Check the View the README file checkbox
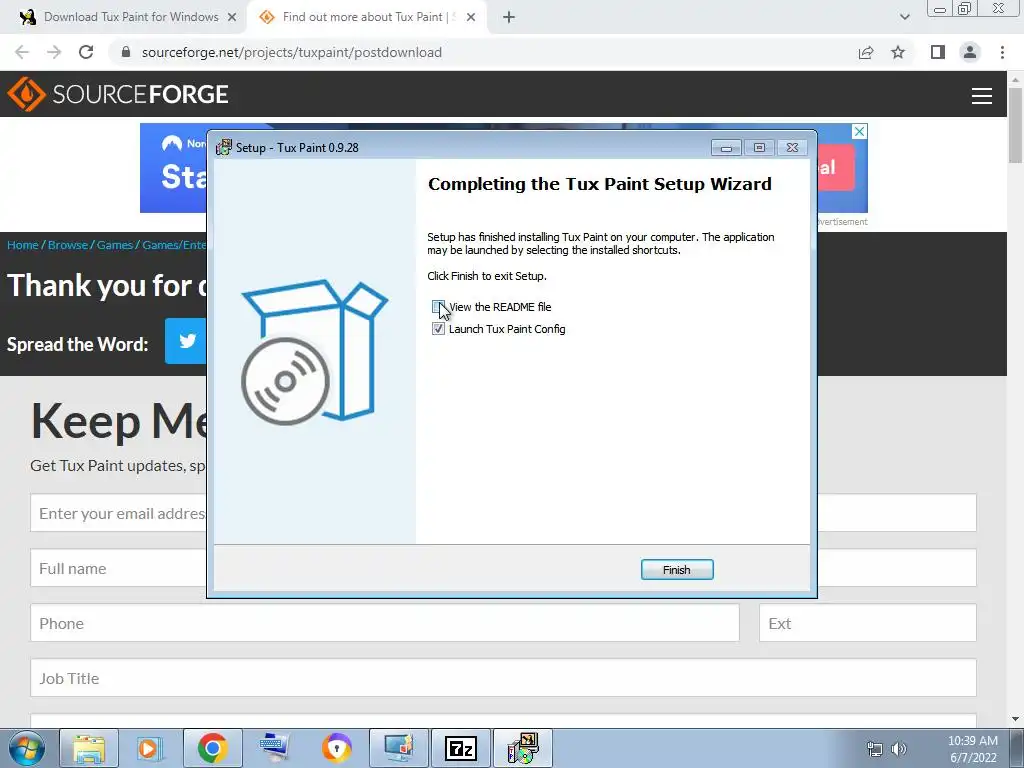This screenshot has height=768, width=1024. tap(438, 307)
